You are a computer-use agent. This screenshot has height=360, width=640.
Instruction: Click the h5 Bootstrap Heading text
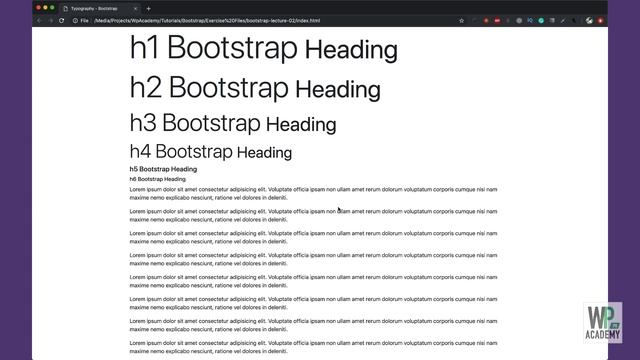click(x=163, y=169)
